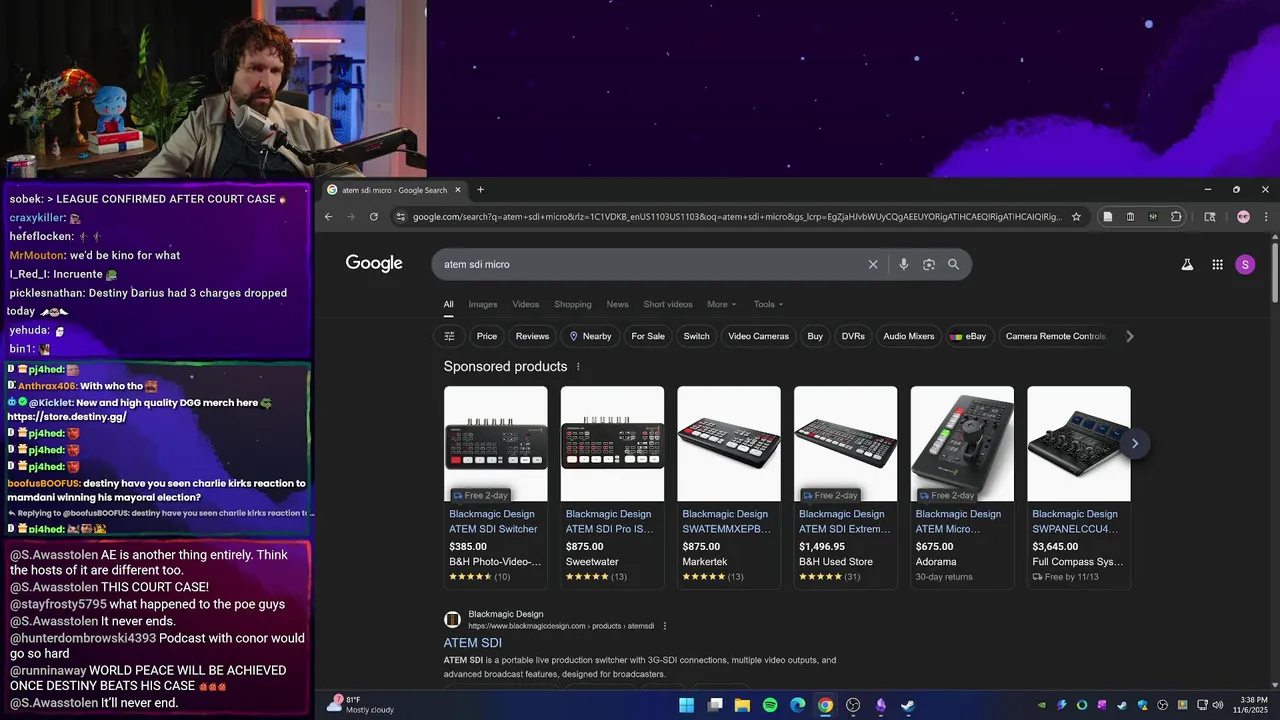Bookmark this page with the star icon

[x=1076, y=217]
